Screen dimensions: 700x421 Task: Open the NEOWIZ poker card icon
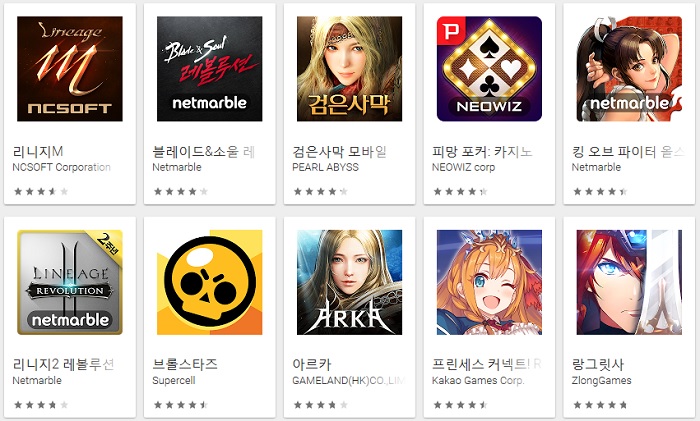click(489, 69)
